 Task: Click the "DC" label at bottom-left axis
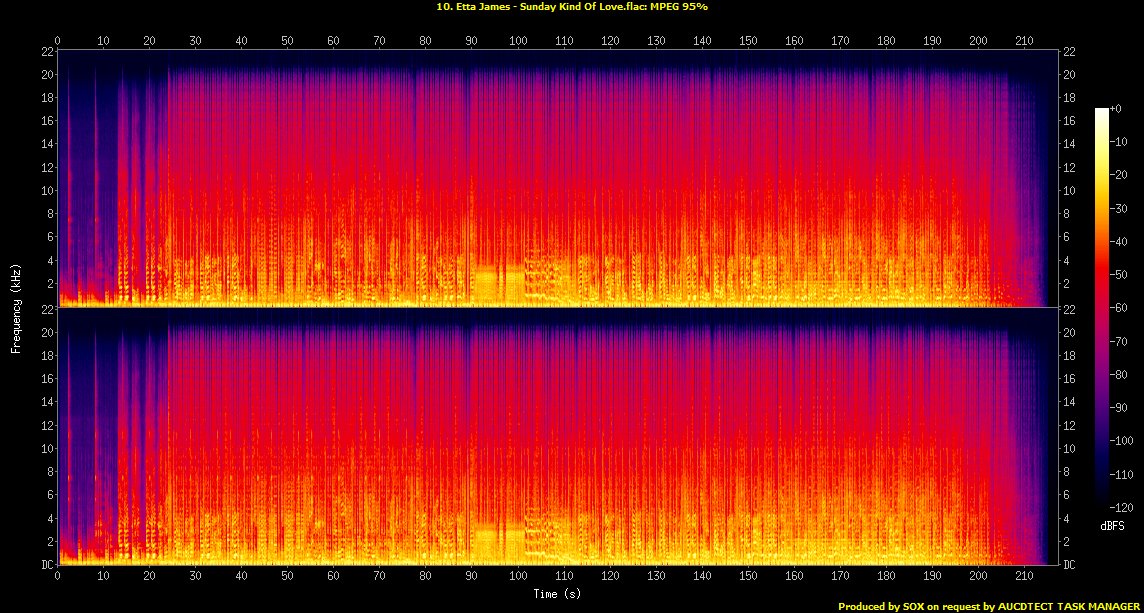[x=46, y=565]
